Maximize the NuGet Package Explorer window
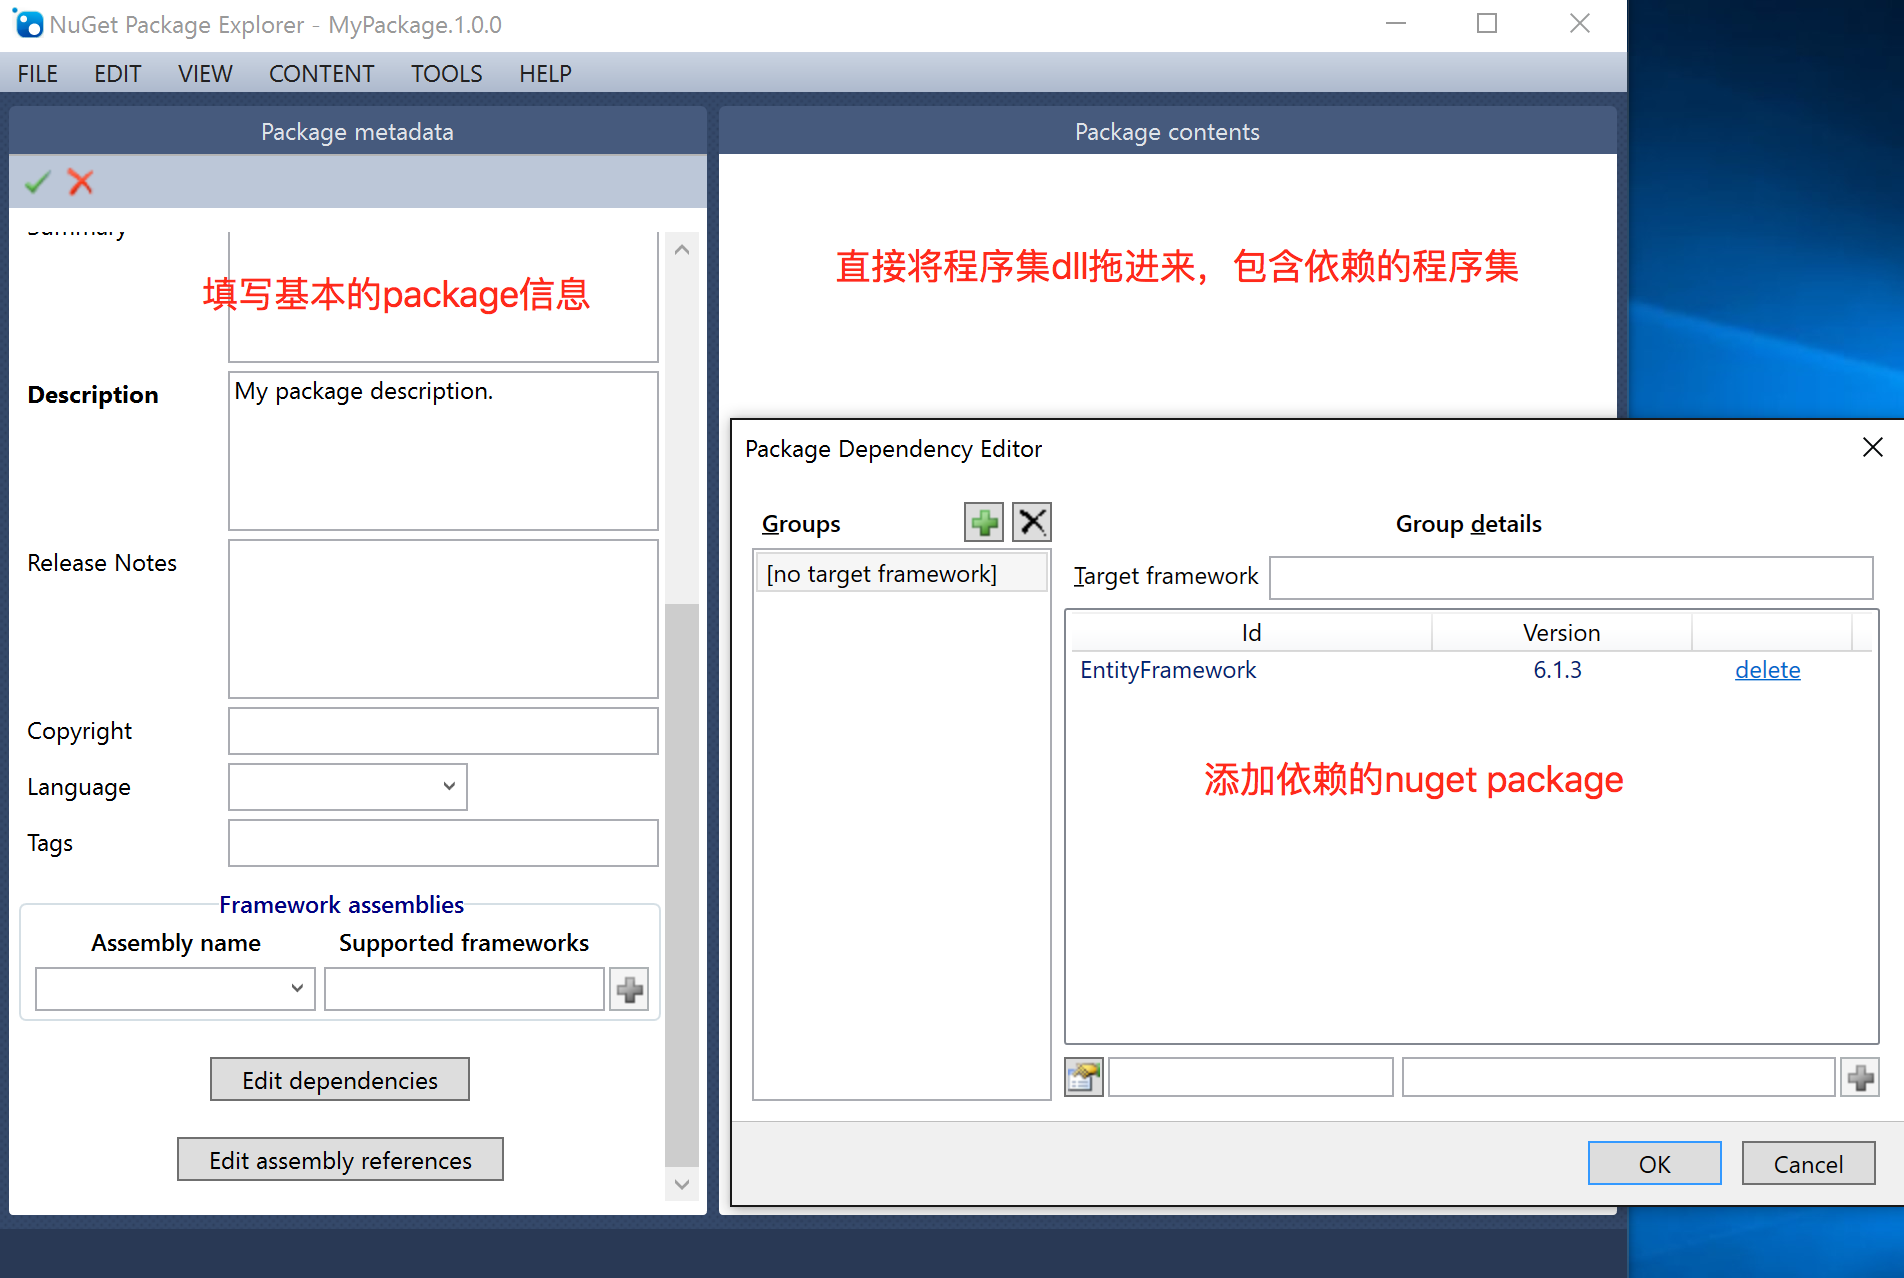Image resolution: width=1904 pixels, height=1278 pixels. [x=1487, y=24]
